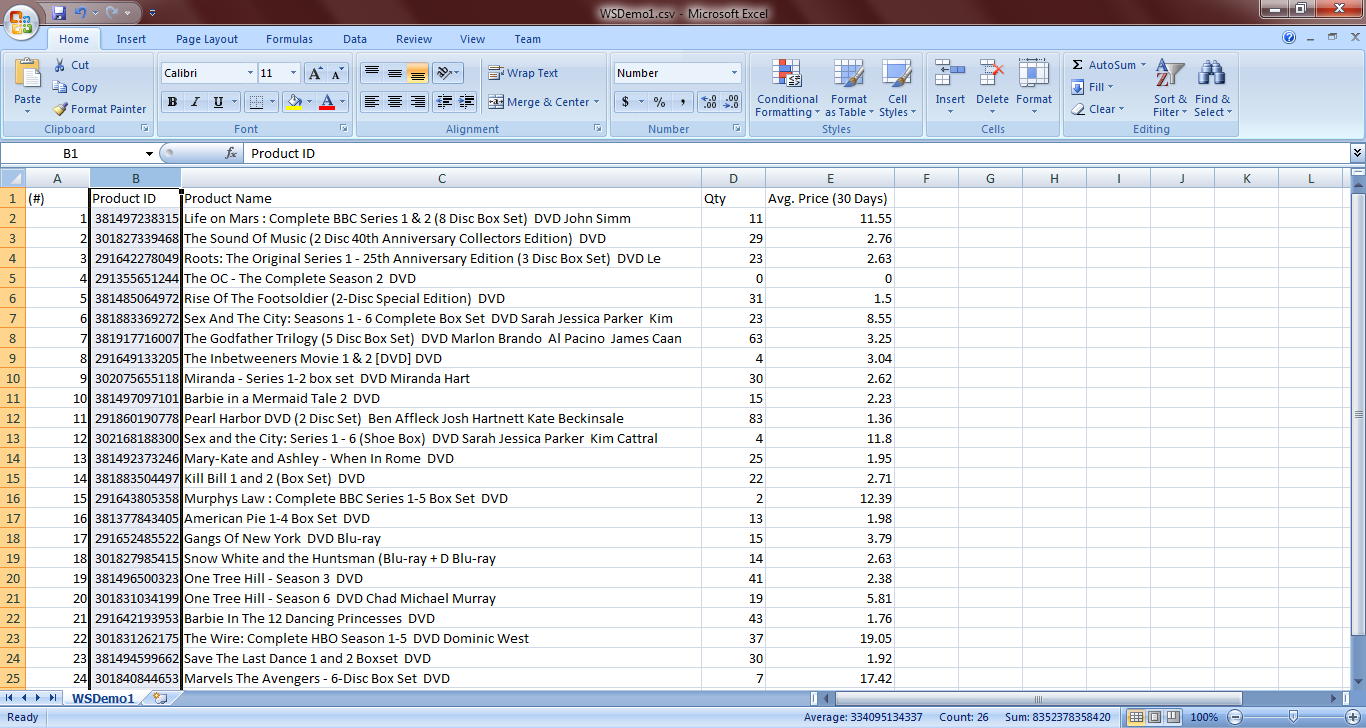Viewport: 1366px width, 728px height.
Task: Toggle bottom vertical alignment
Action: coord(418,73)
